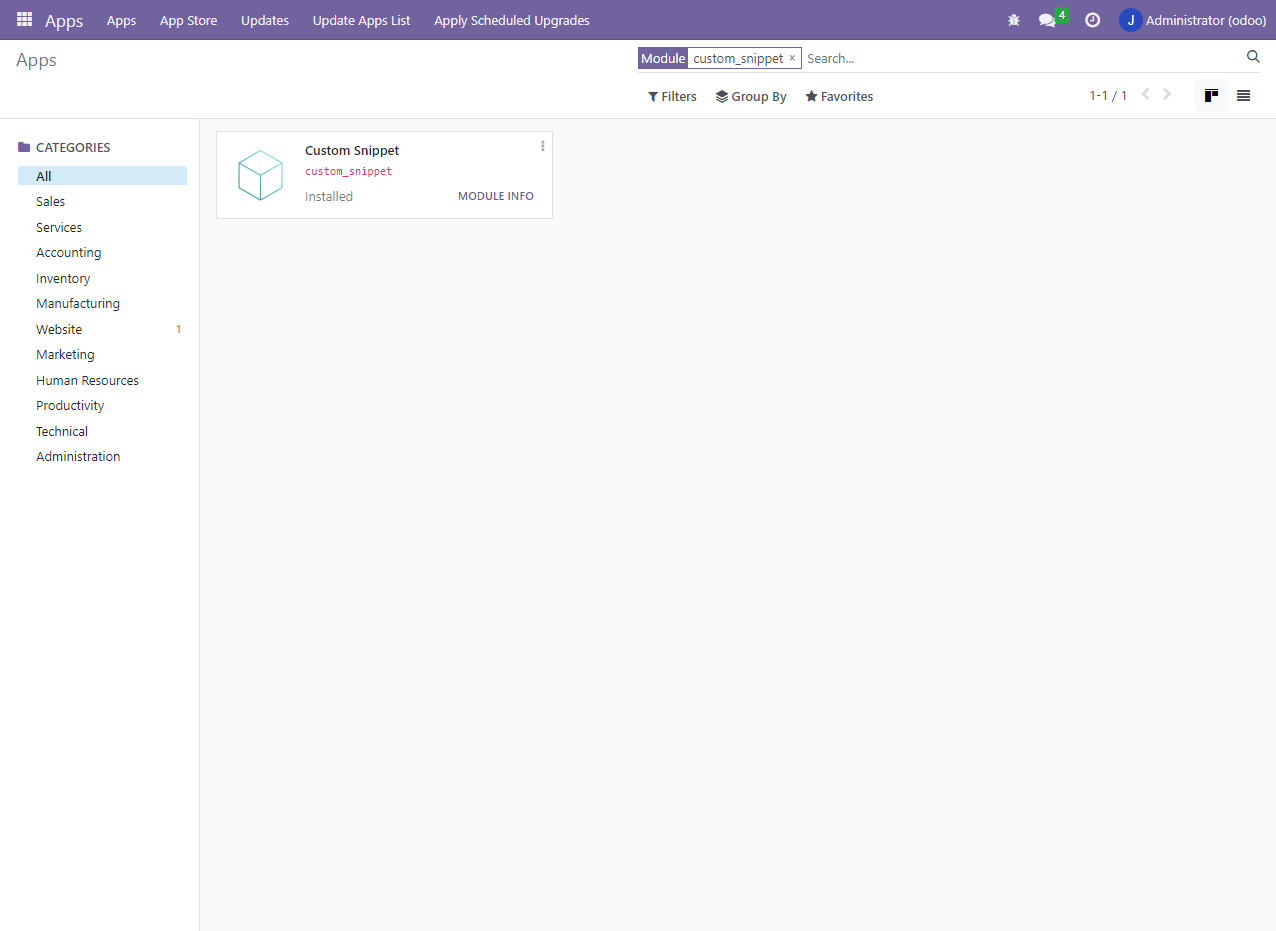The height and width of the screenshot is (931, 1276).
Task: Open the Group By dropdown
Action: [751, 97]
